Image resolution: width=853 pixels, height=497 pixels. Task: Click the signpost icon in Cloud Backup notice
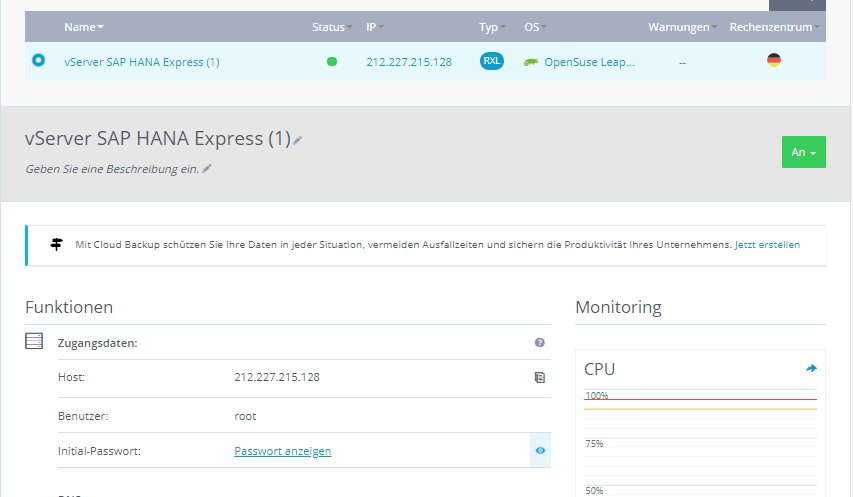(x=56, y=244)
